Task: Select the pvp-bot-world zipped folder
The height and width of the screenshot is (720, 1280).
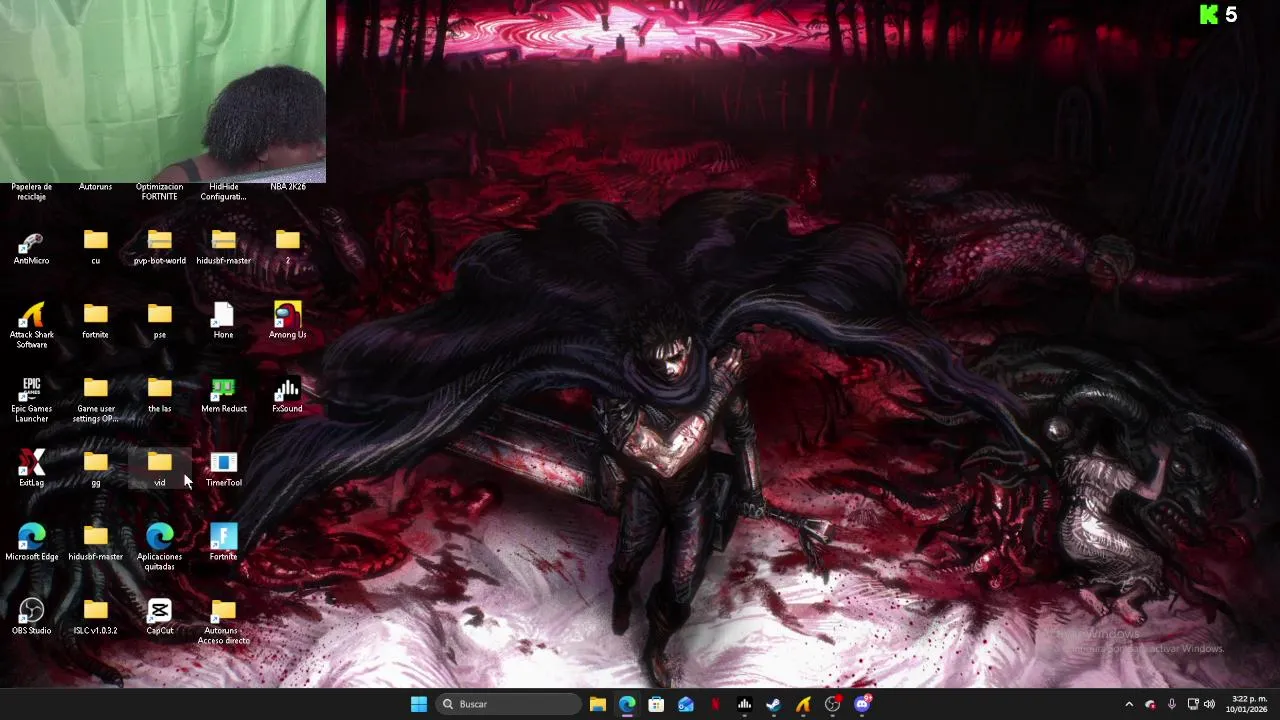Action: coord(159,247)
